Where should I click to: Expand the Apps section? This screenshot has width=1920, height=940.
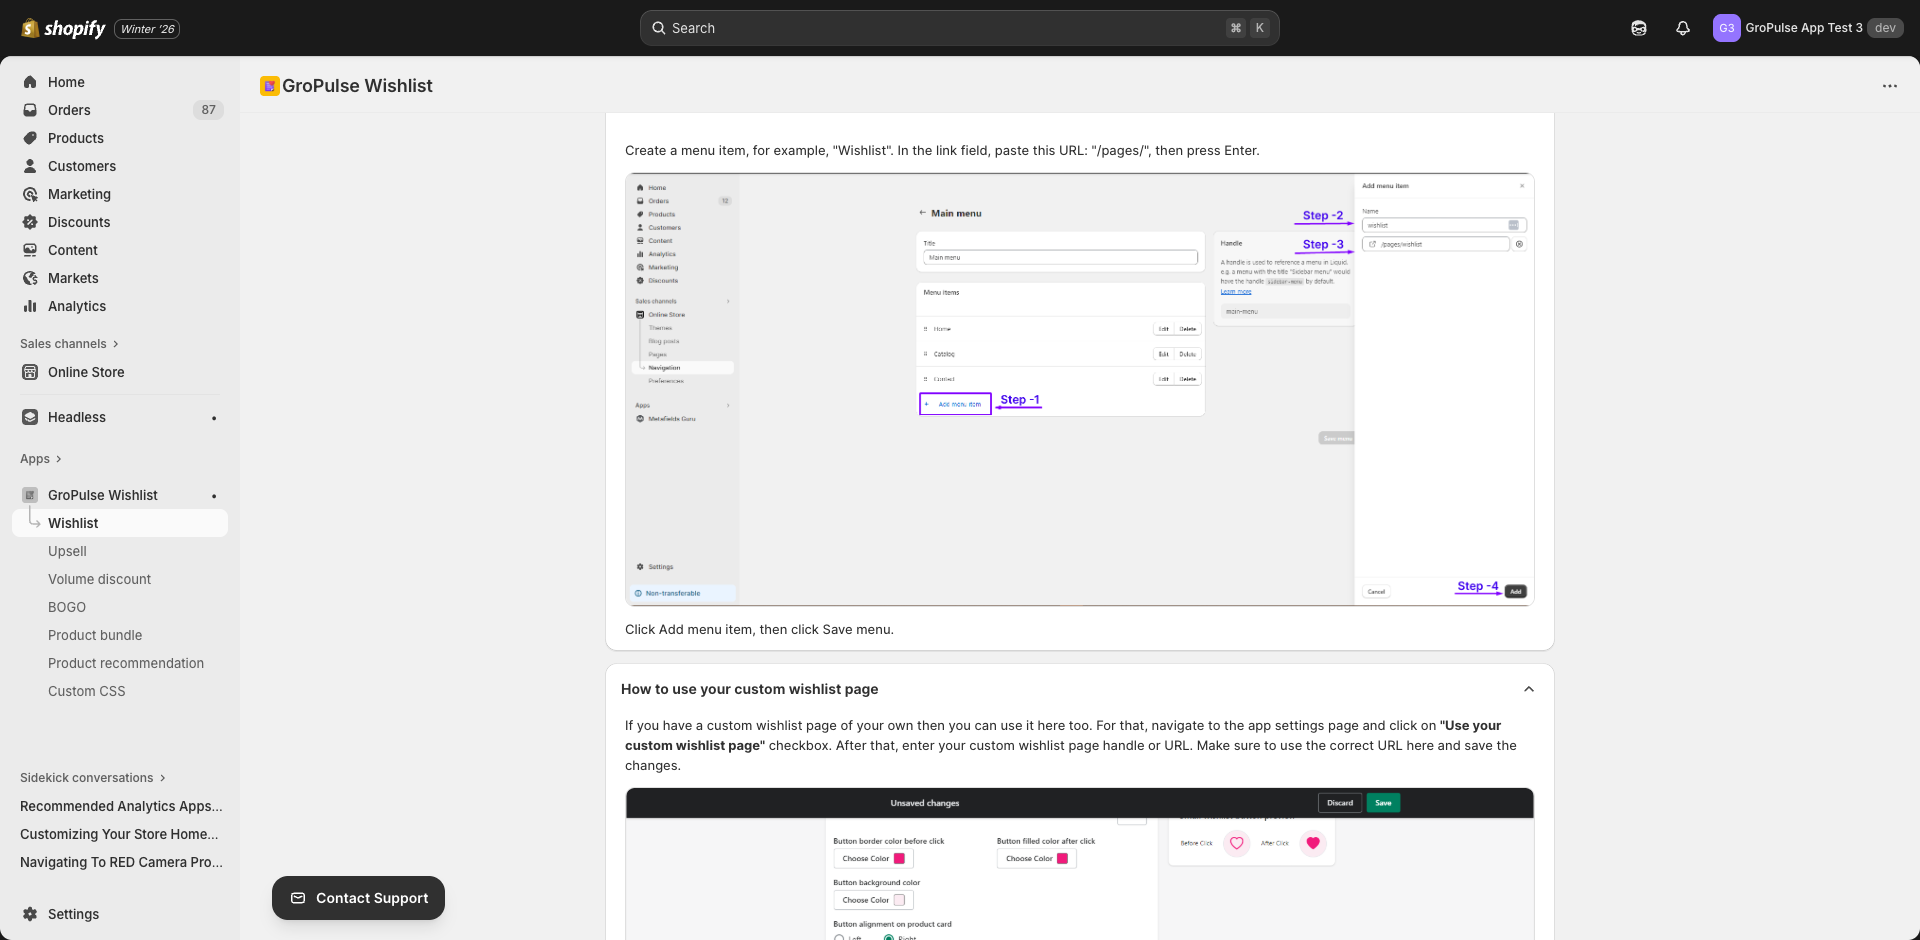tap(41, 459)
